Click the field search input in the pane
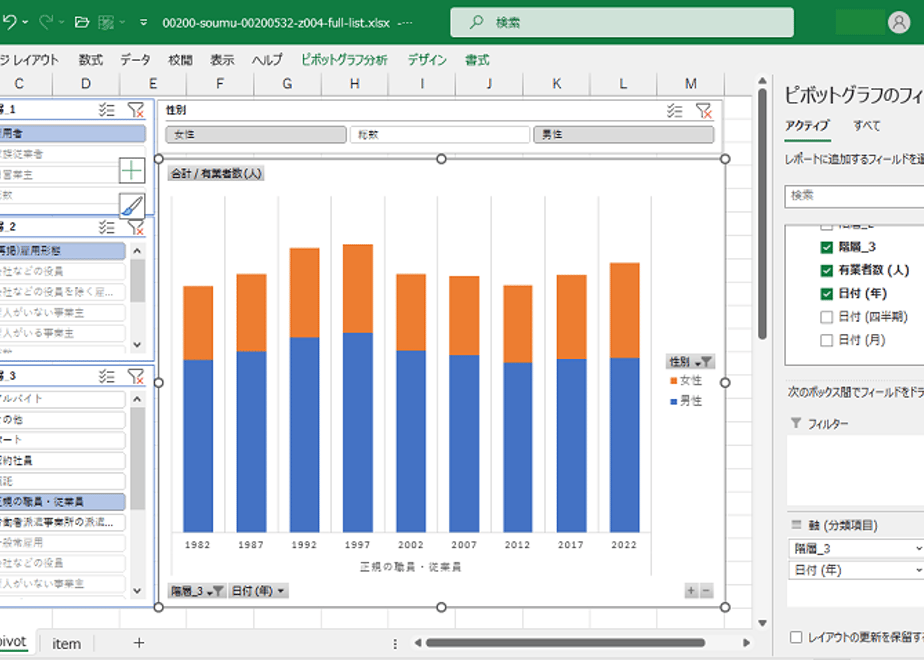The image size is (924, 660). pyautogui.click(x=854, y=196)
